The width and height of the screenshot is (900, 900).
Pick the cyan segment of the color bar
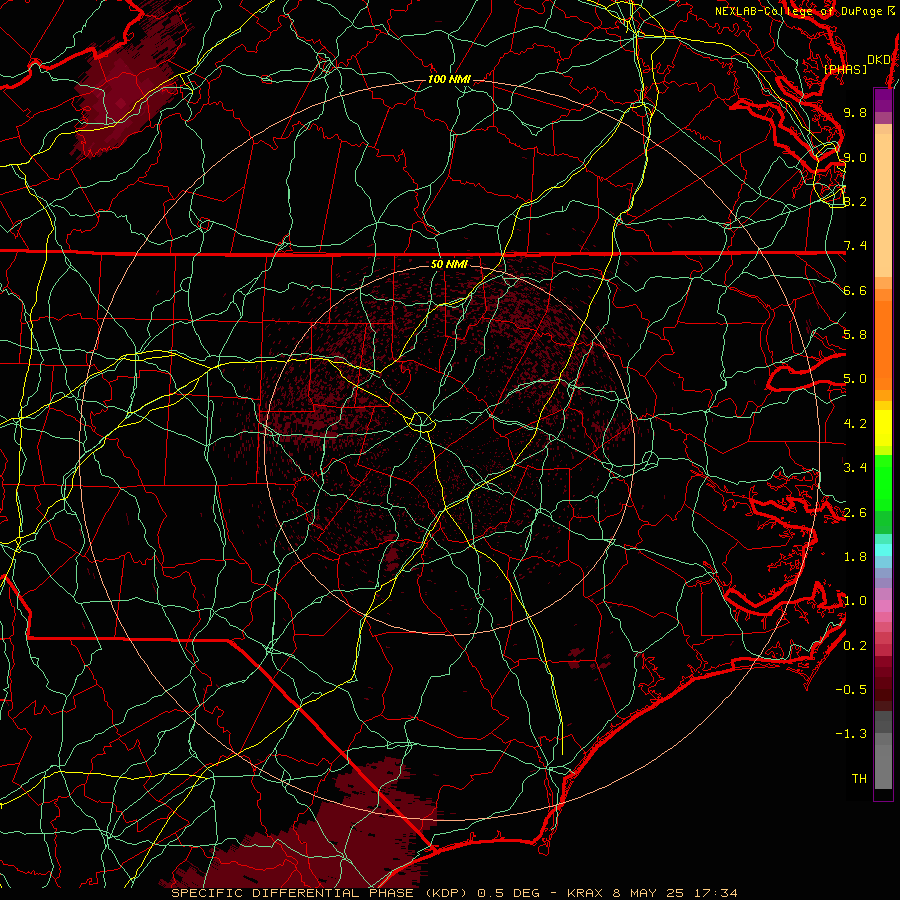coord(883,550)
